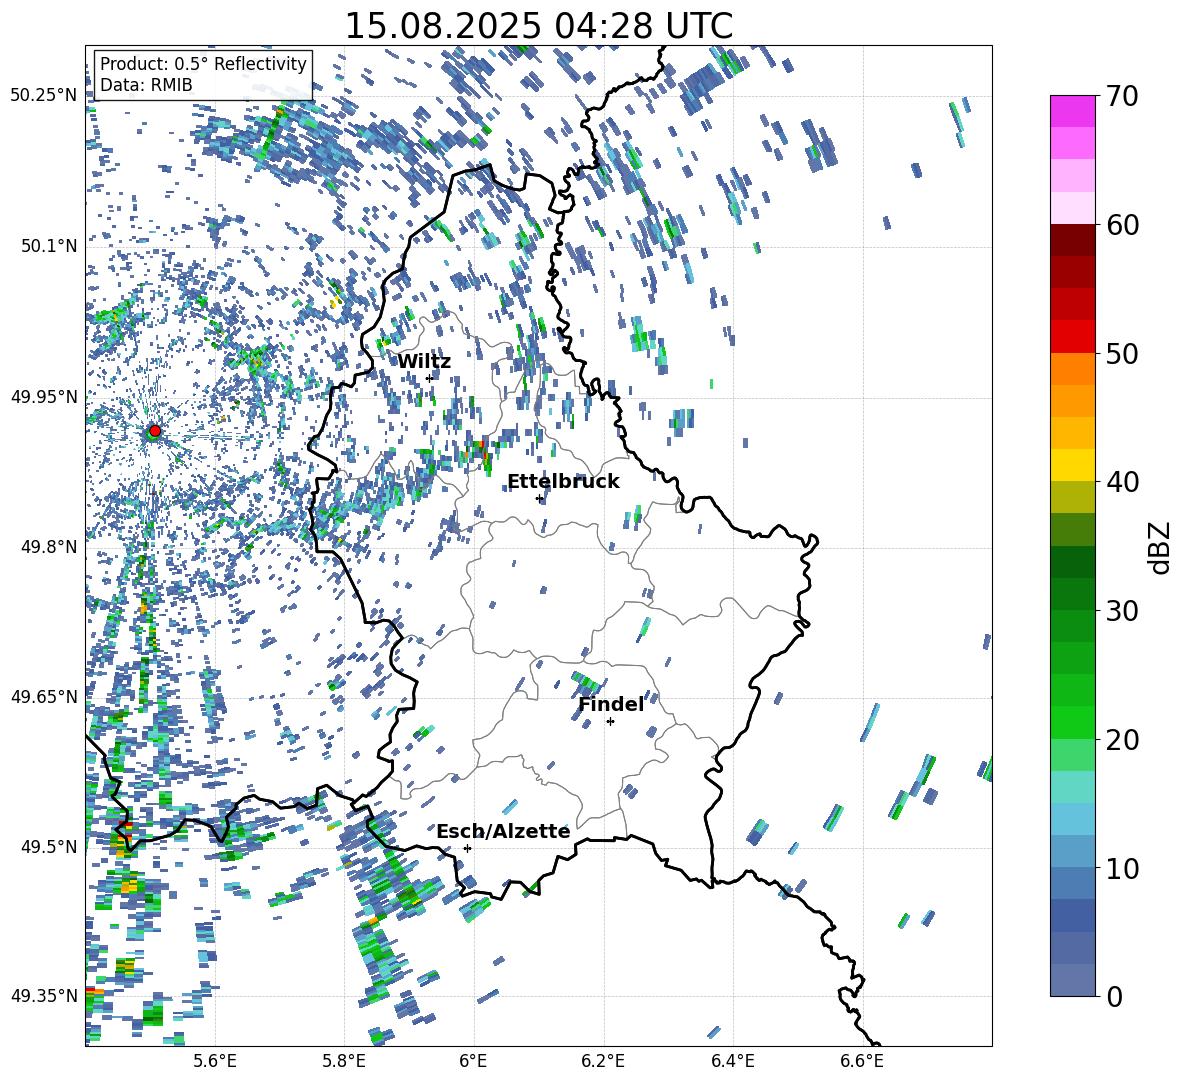Click the 6.4°E longitude label

tap(732, 1061)
